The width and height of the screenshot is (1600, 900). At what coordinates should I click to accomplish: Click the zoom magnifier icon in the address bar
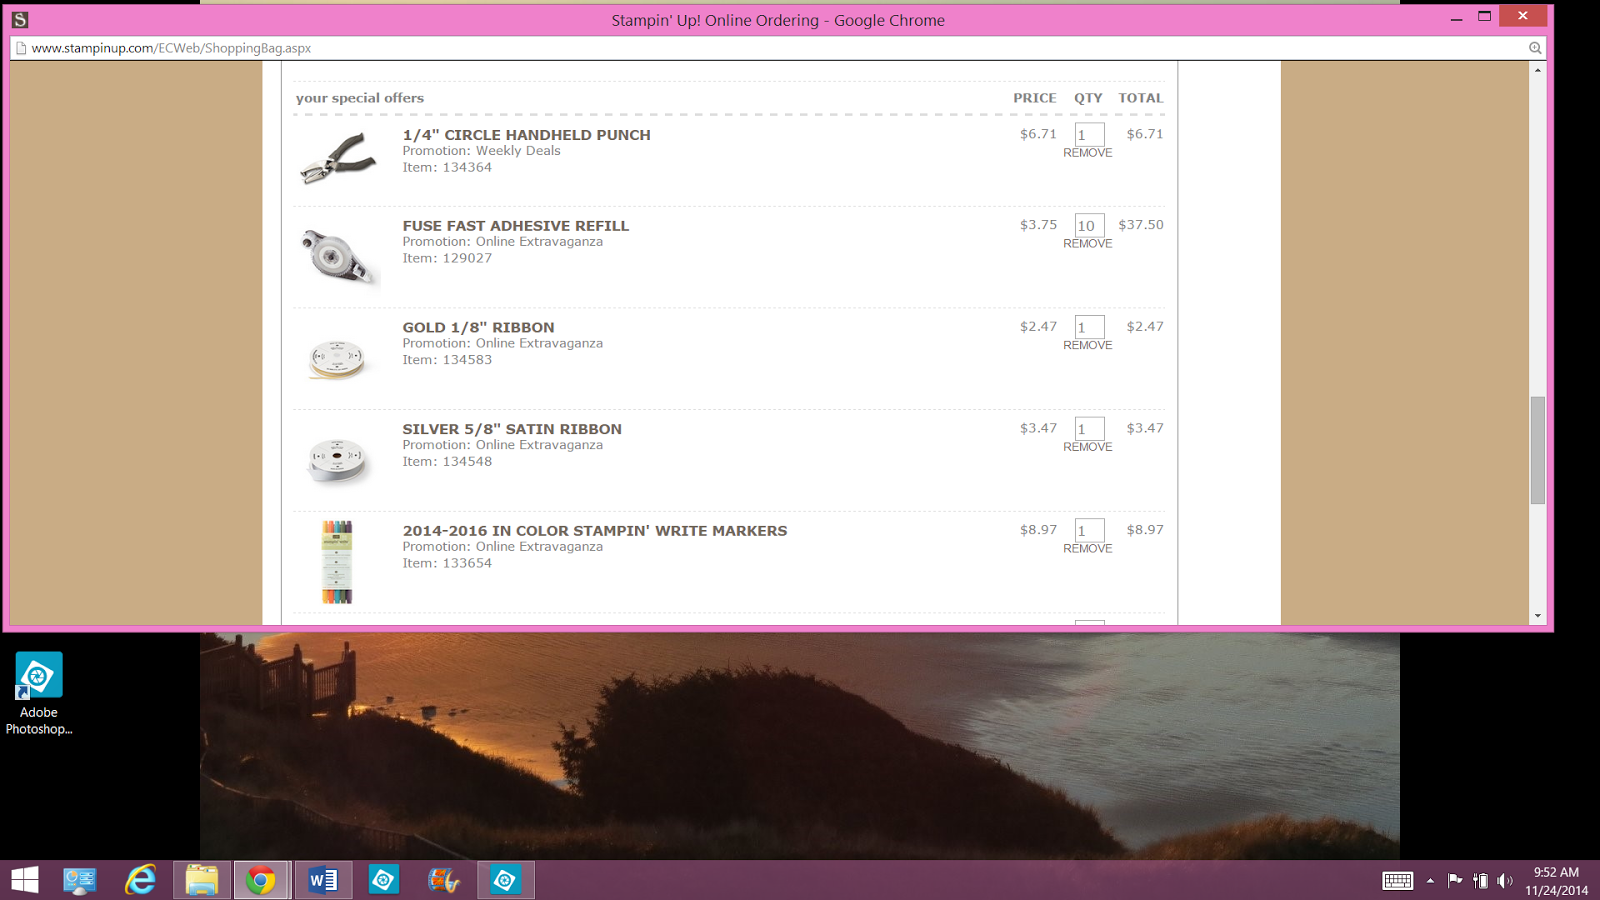click(x=1535, y=48)
